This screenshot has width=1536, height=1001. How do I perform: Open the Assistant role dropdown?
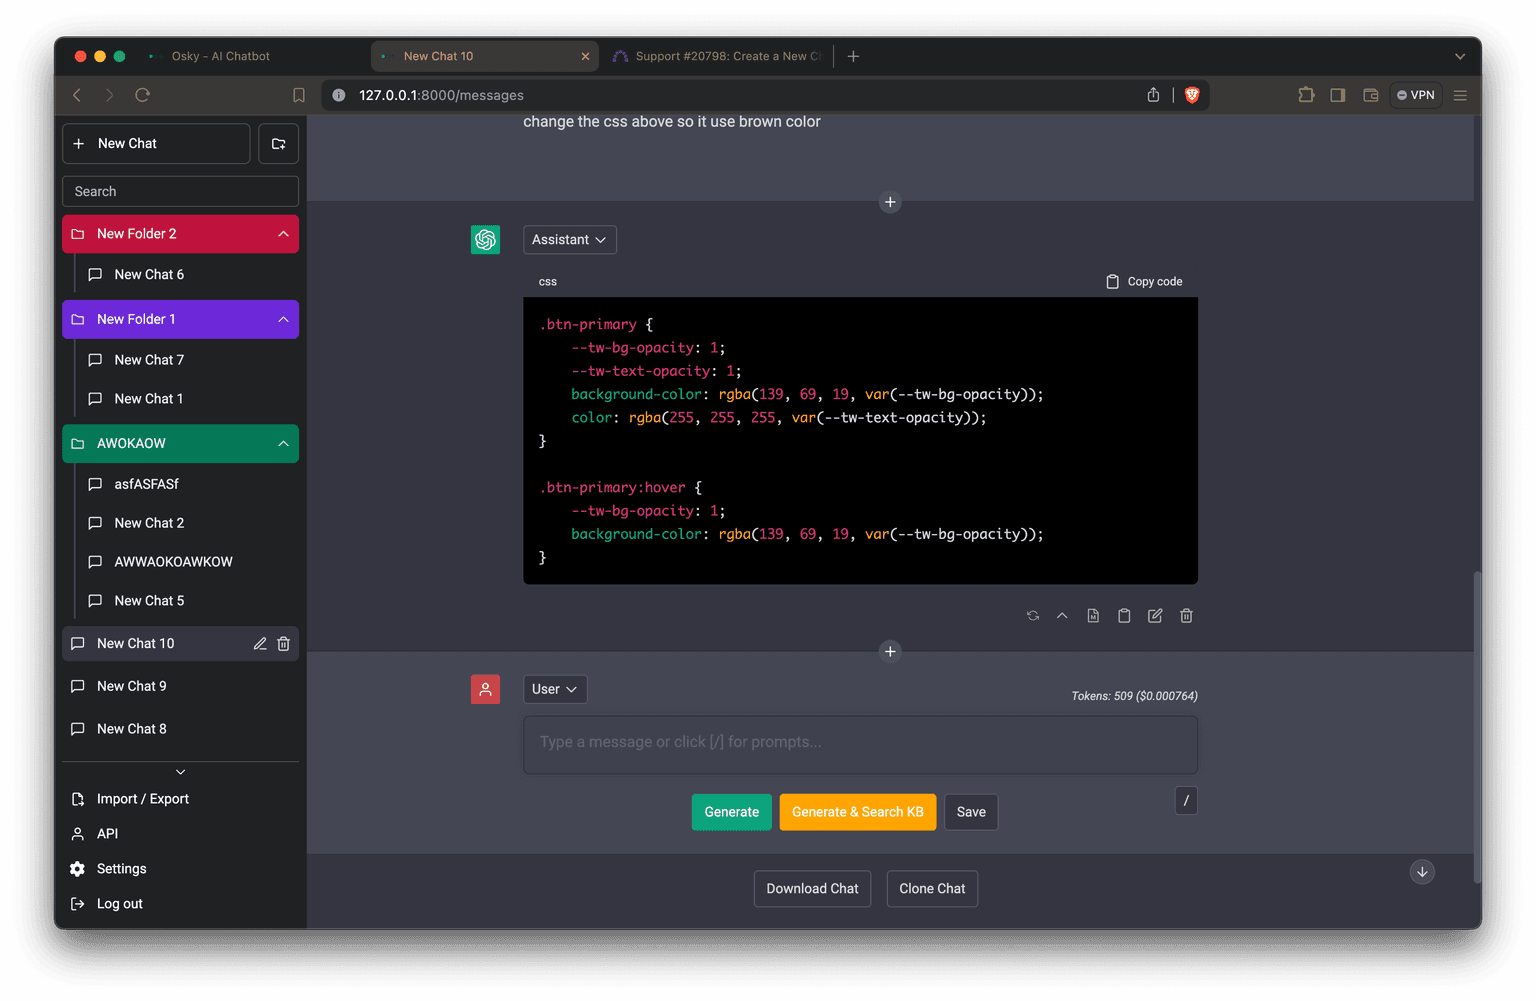click(569, 239)
